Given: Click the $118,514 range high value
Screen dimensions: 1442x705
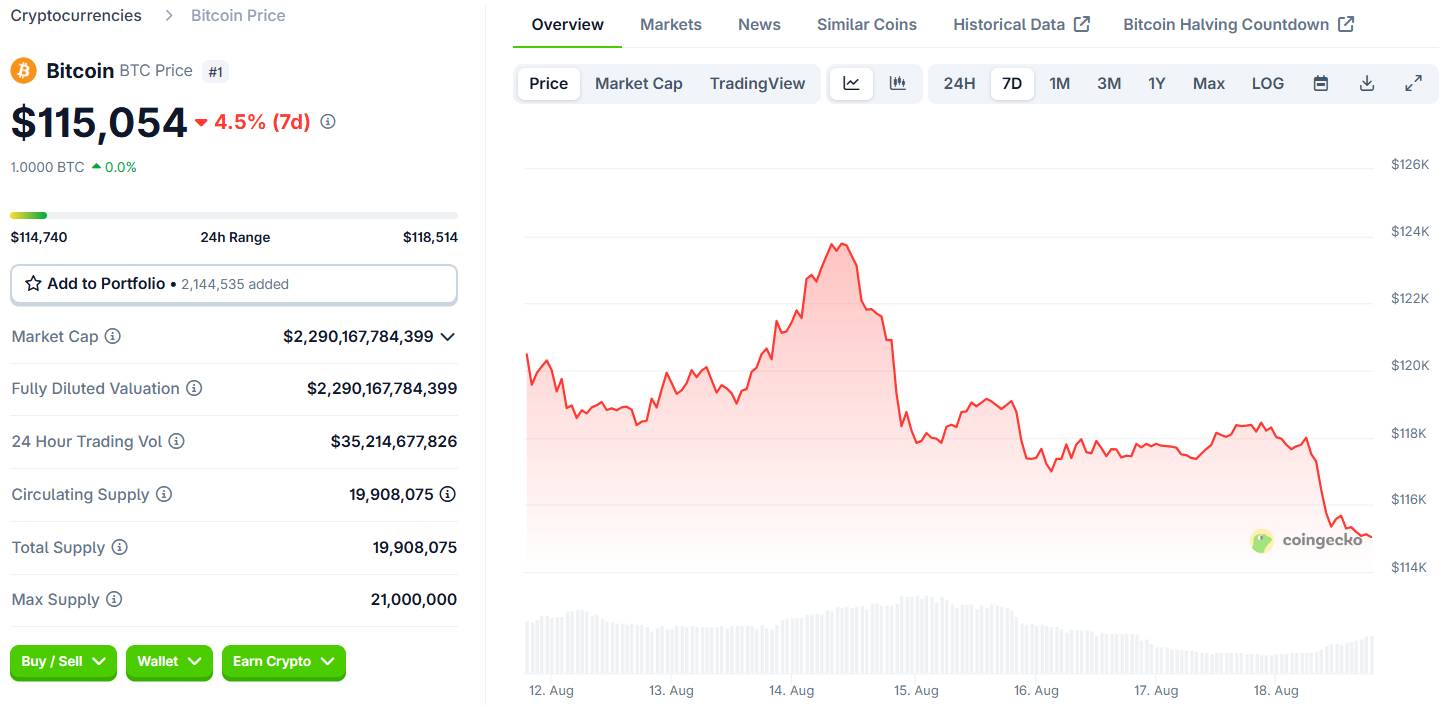Looking at the screenshot, I should [x=430, y=237].
